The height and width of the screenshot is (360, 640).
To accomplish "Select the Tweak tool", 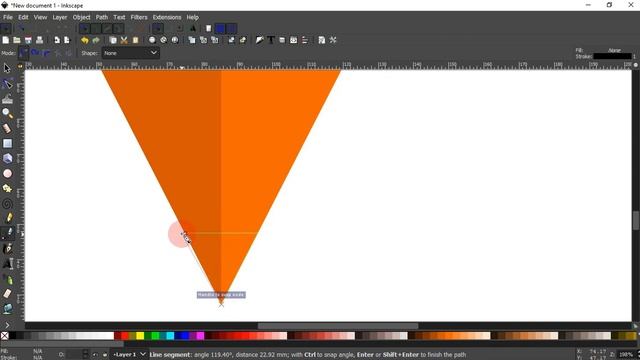I will [7, 98].
